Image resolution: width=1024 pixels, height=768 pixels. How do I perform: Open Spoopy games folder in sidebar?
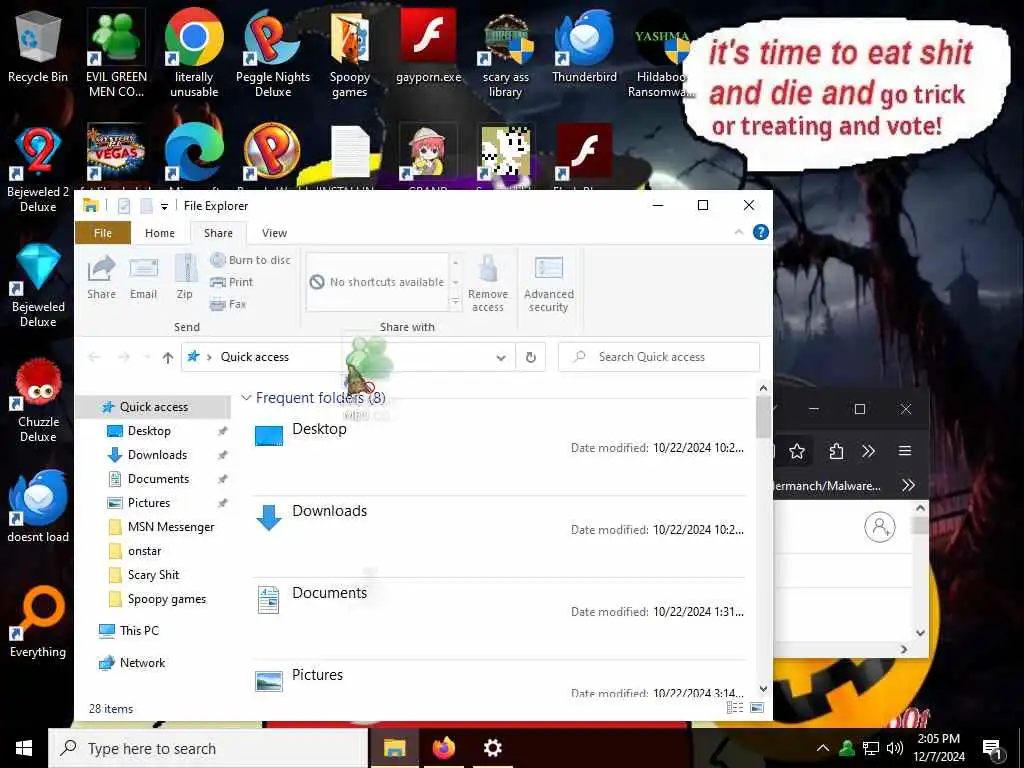167,600
